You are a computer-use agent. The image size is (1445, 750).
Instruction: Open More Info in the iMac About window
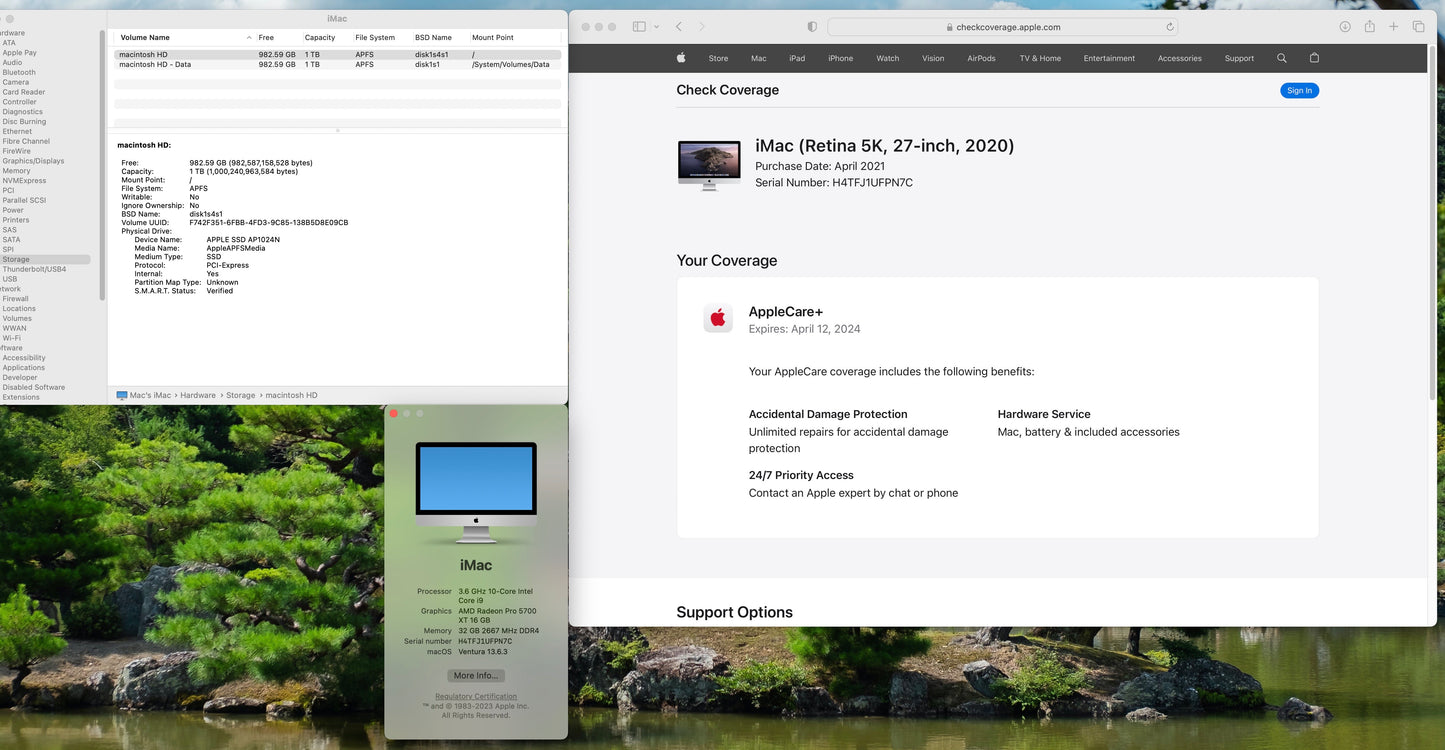coord(475,675)
